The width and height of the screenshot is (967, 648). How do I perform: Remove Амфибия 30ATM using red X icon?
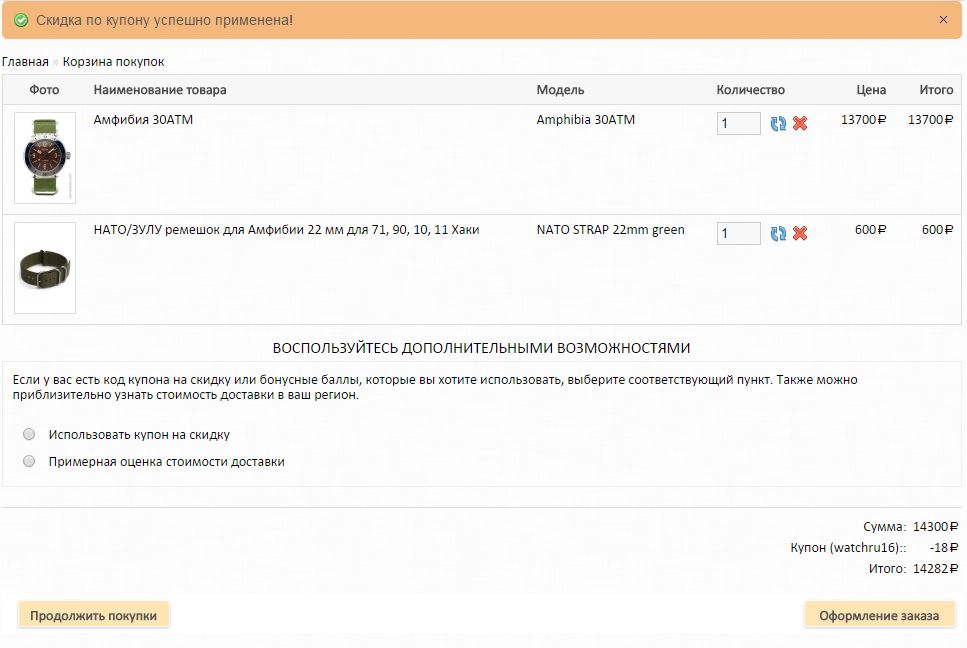click(x=800, y=124)
